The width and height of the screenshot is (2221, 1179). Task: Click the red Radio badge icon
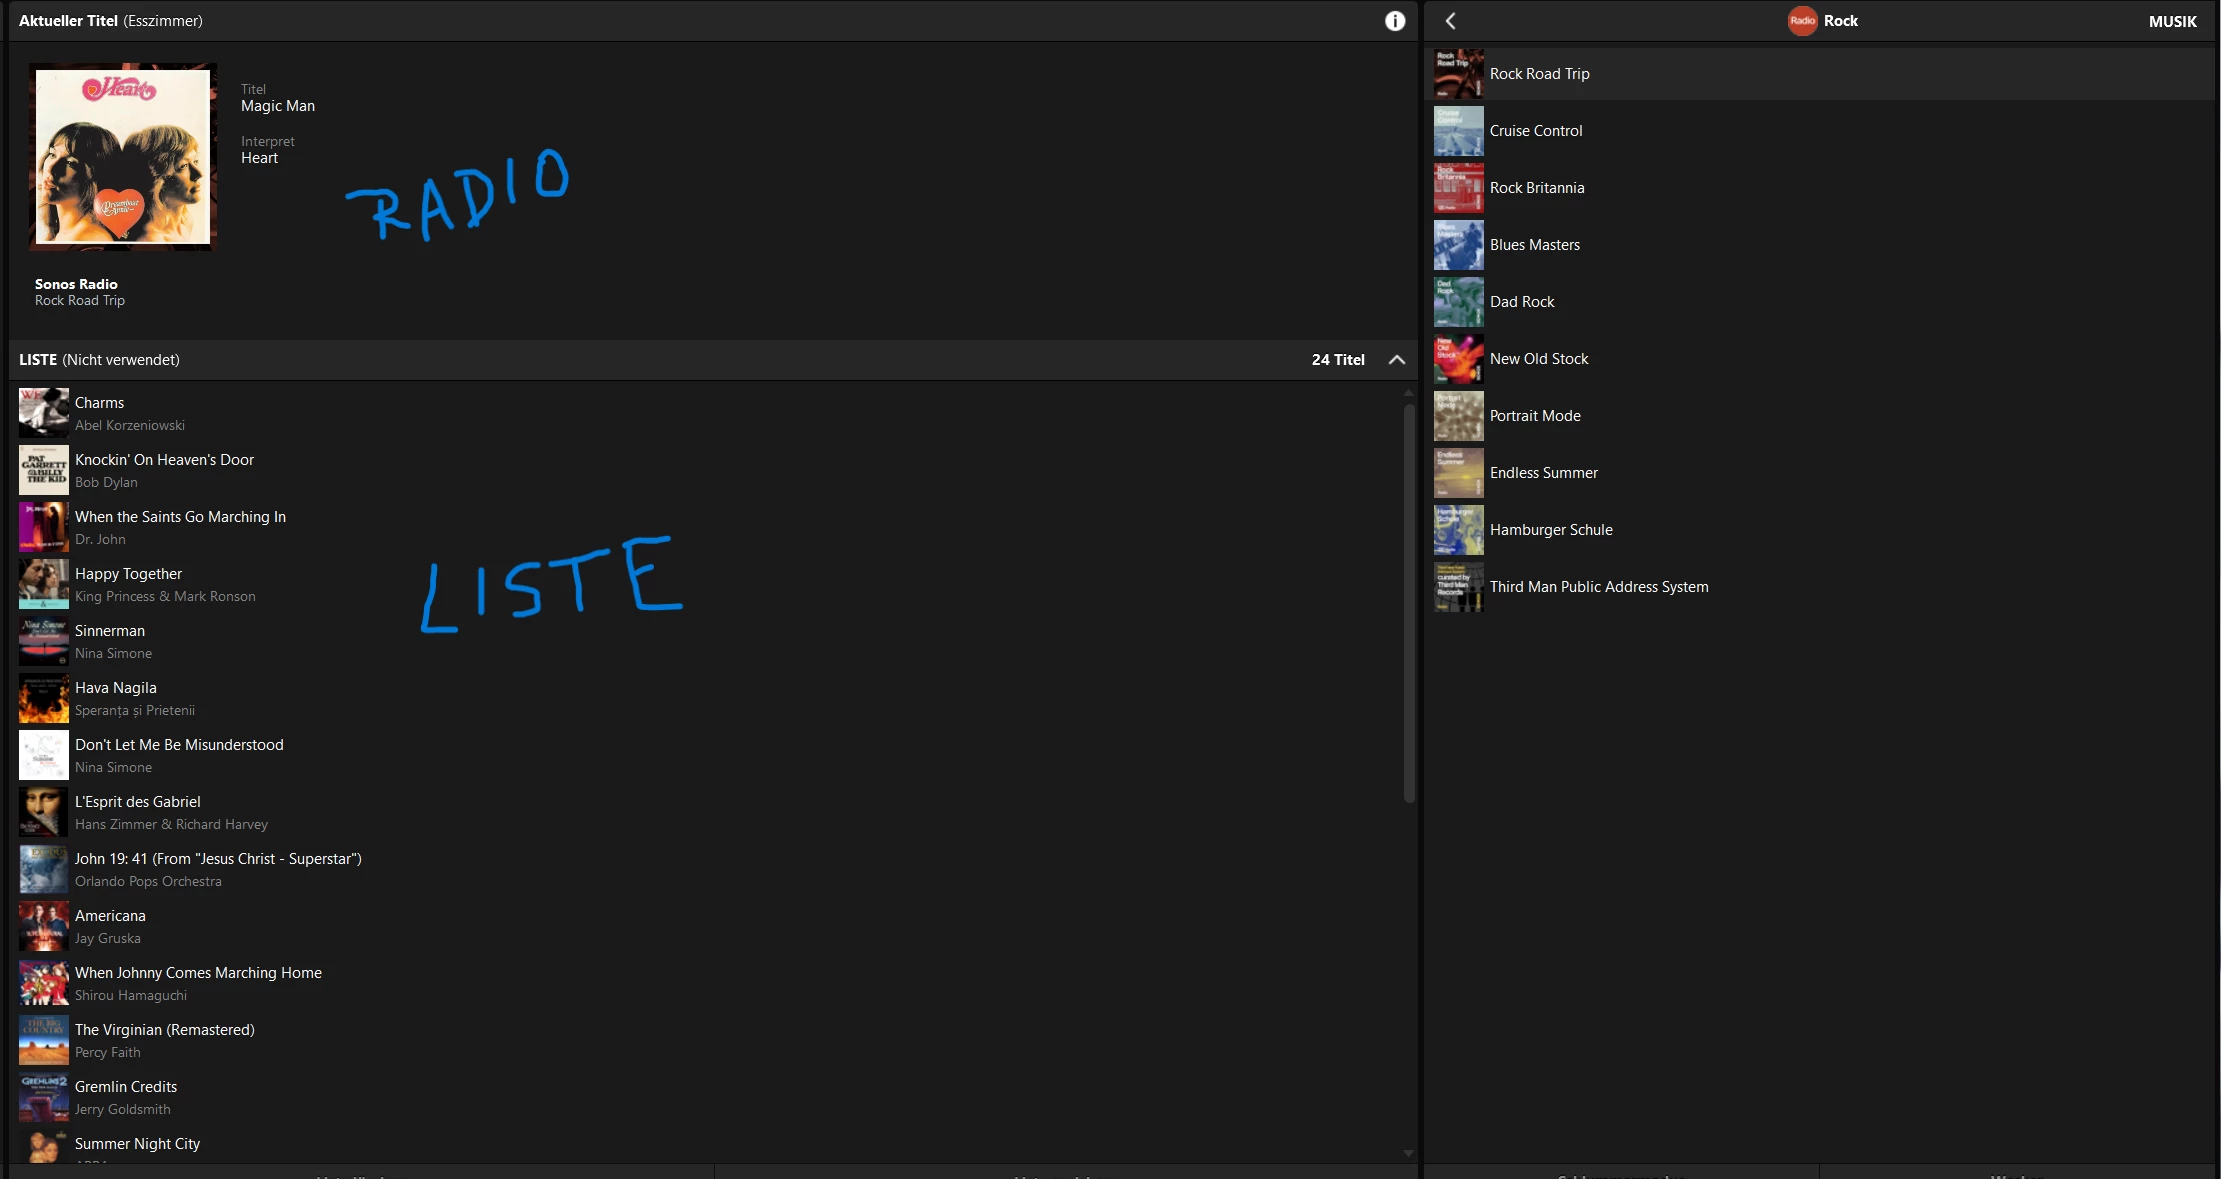click(x=1802, y=21)
